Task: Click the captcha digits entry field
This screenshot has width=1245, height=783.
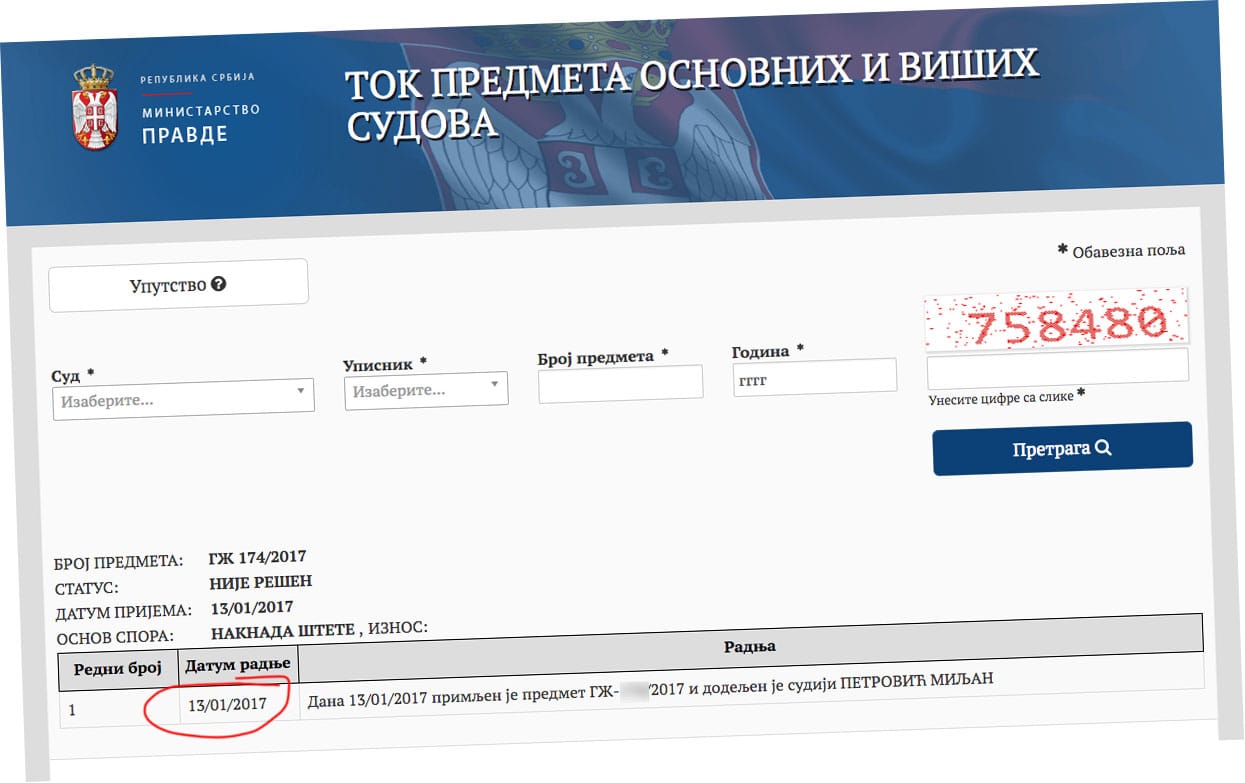Action: pos(1057,367)
